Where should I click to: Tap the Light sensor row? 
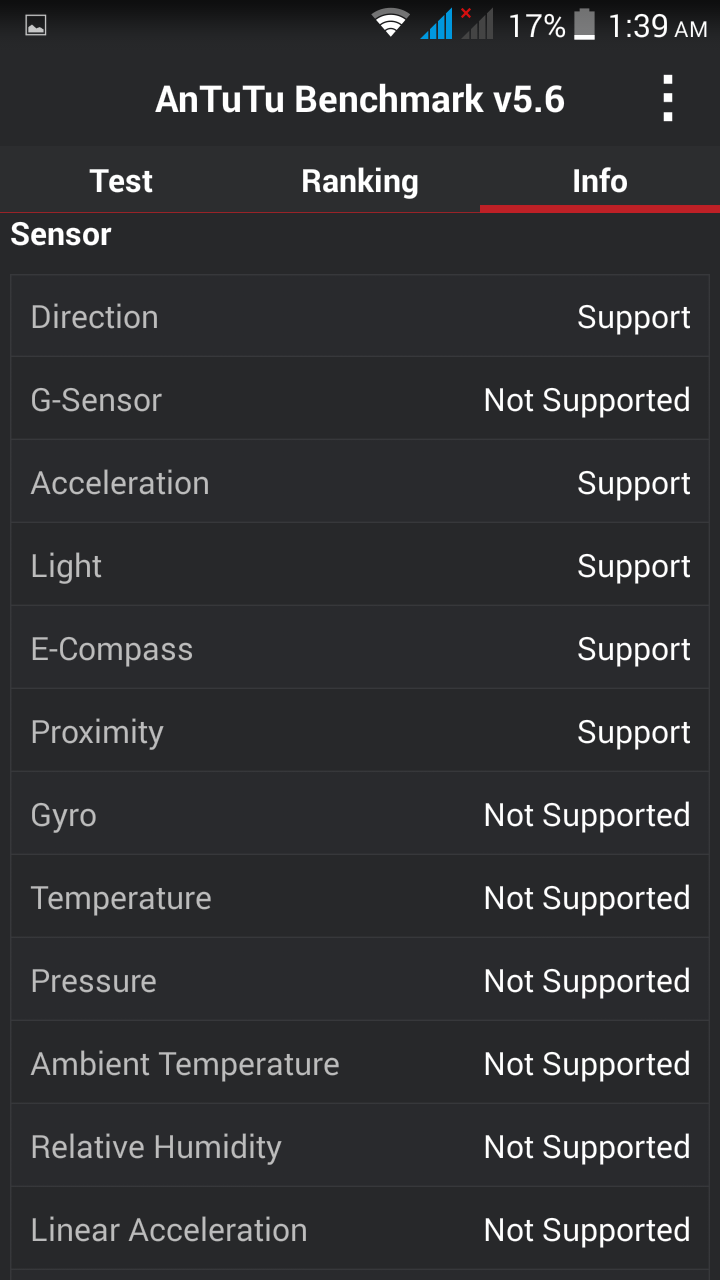pos(360,566)
